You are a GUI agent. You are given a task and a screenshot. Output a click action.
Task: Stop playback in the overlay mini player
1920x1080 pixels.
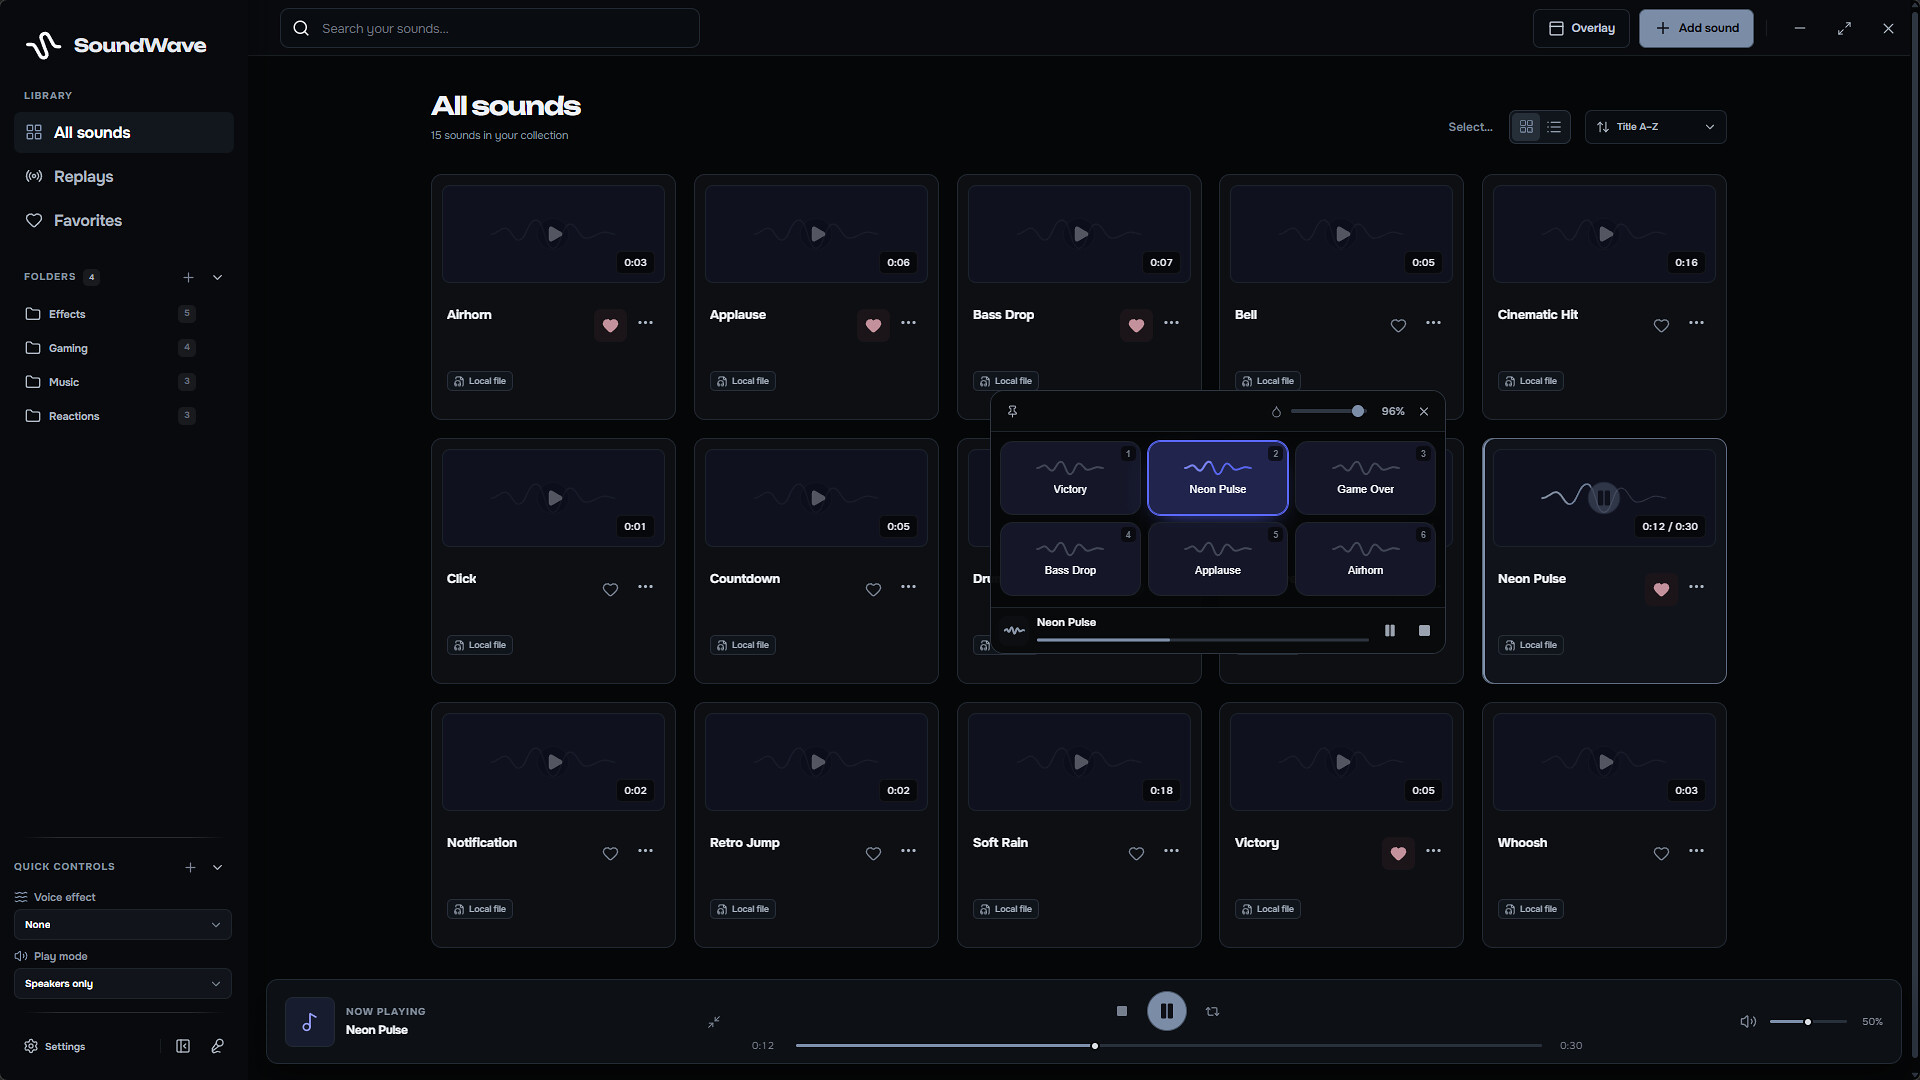(1424, 630)
